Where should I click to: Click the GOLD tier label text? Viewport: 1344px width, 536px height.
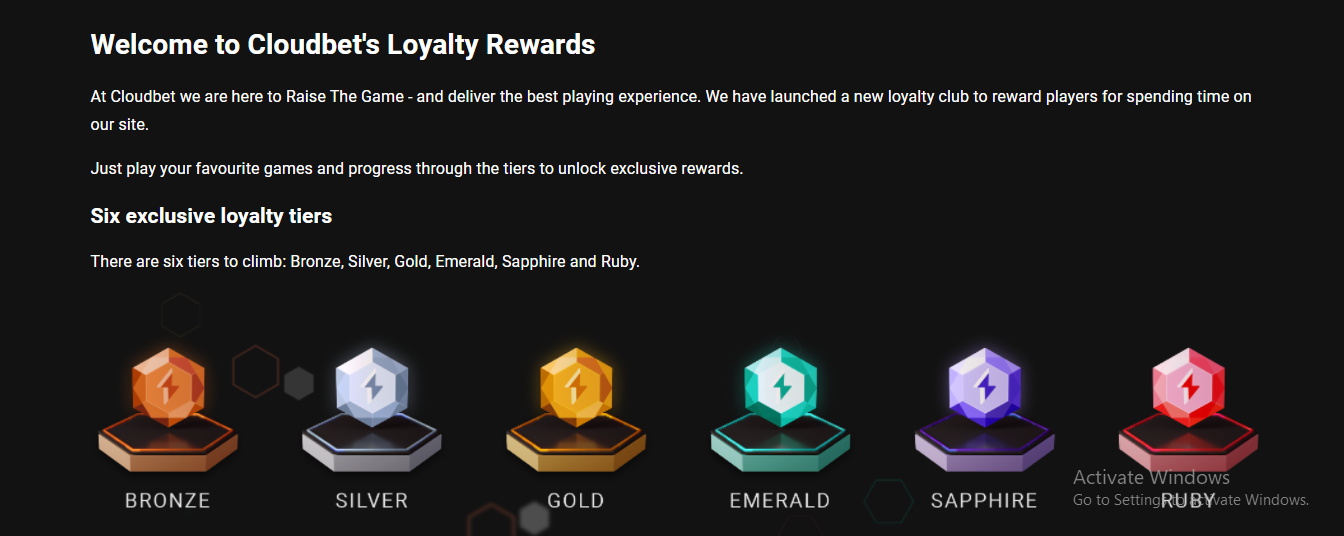pos(576,501)
